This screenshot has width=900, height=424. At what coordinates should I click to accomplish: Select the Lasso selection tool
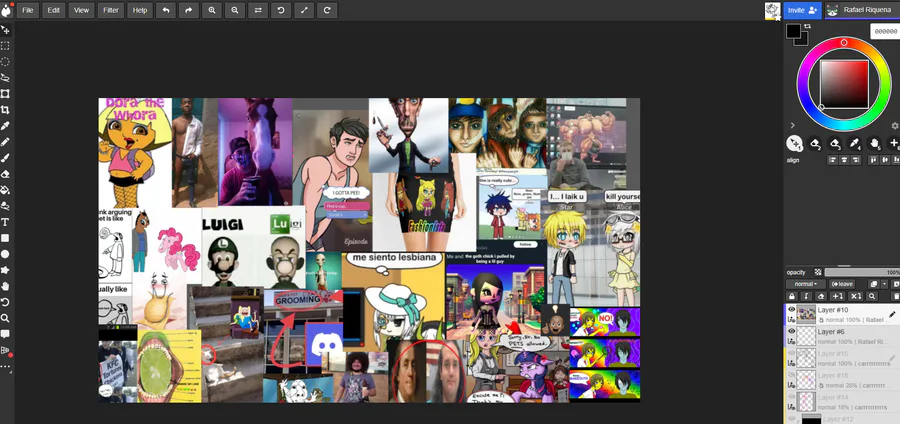[5, 77]
